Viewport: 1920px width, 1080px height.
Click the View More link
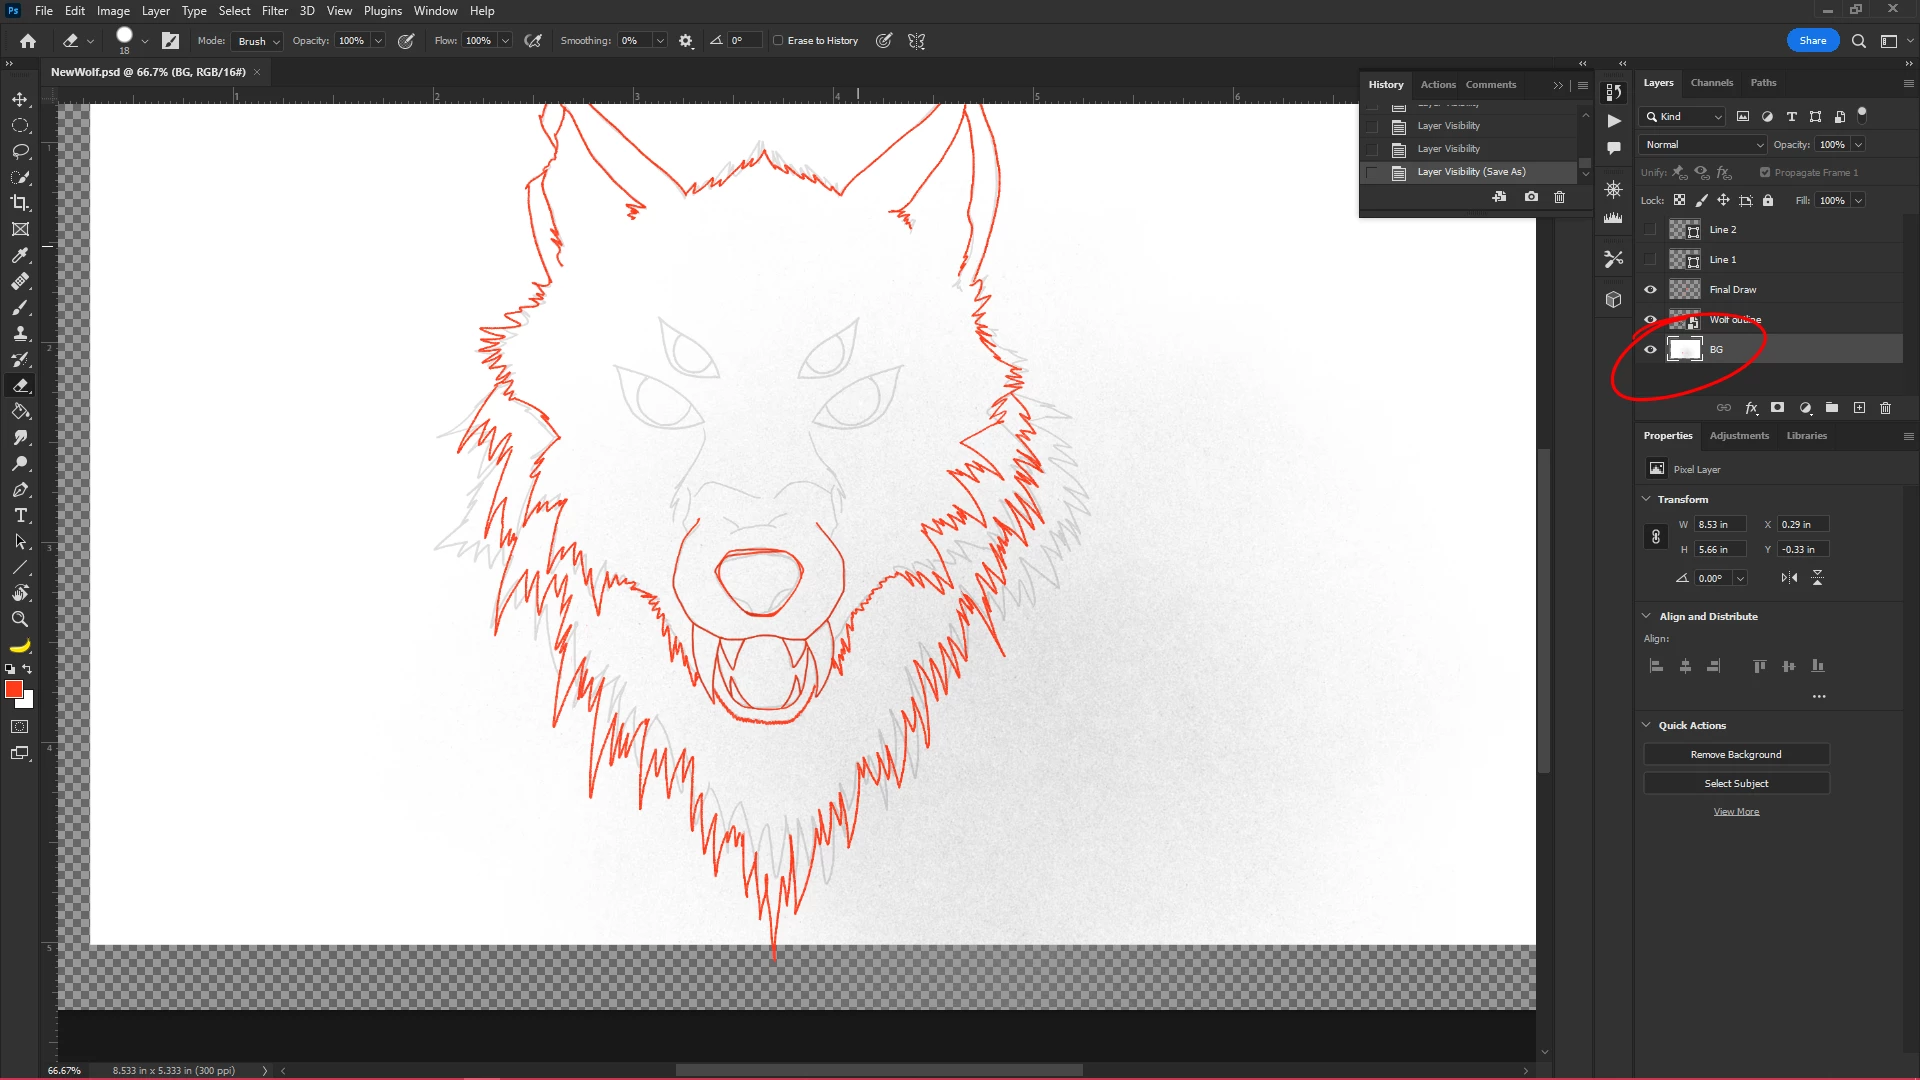[1735, 812]
